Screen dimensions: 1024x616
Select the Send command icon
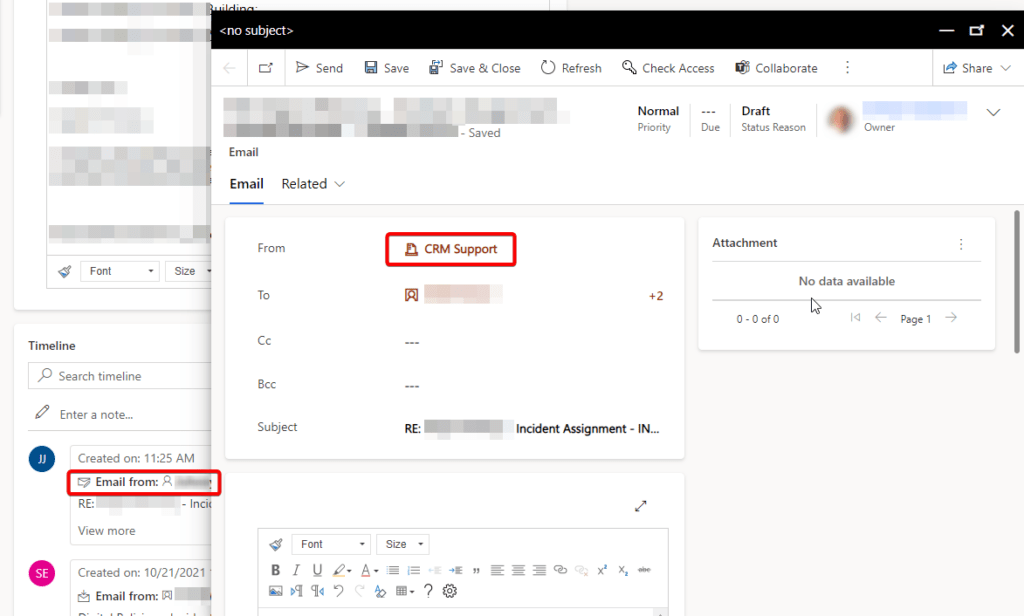tap(304, 67)
